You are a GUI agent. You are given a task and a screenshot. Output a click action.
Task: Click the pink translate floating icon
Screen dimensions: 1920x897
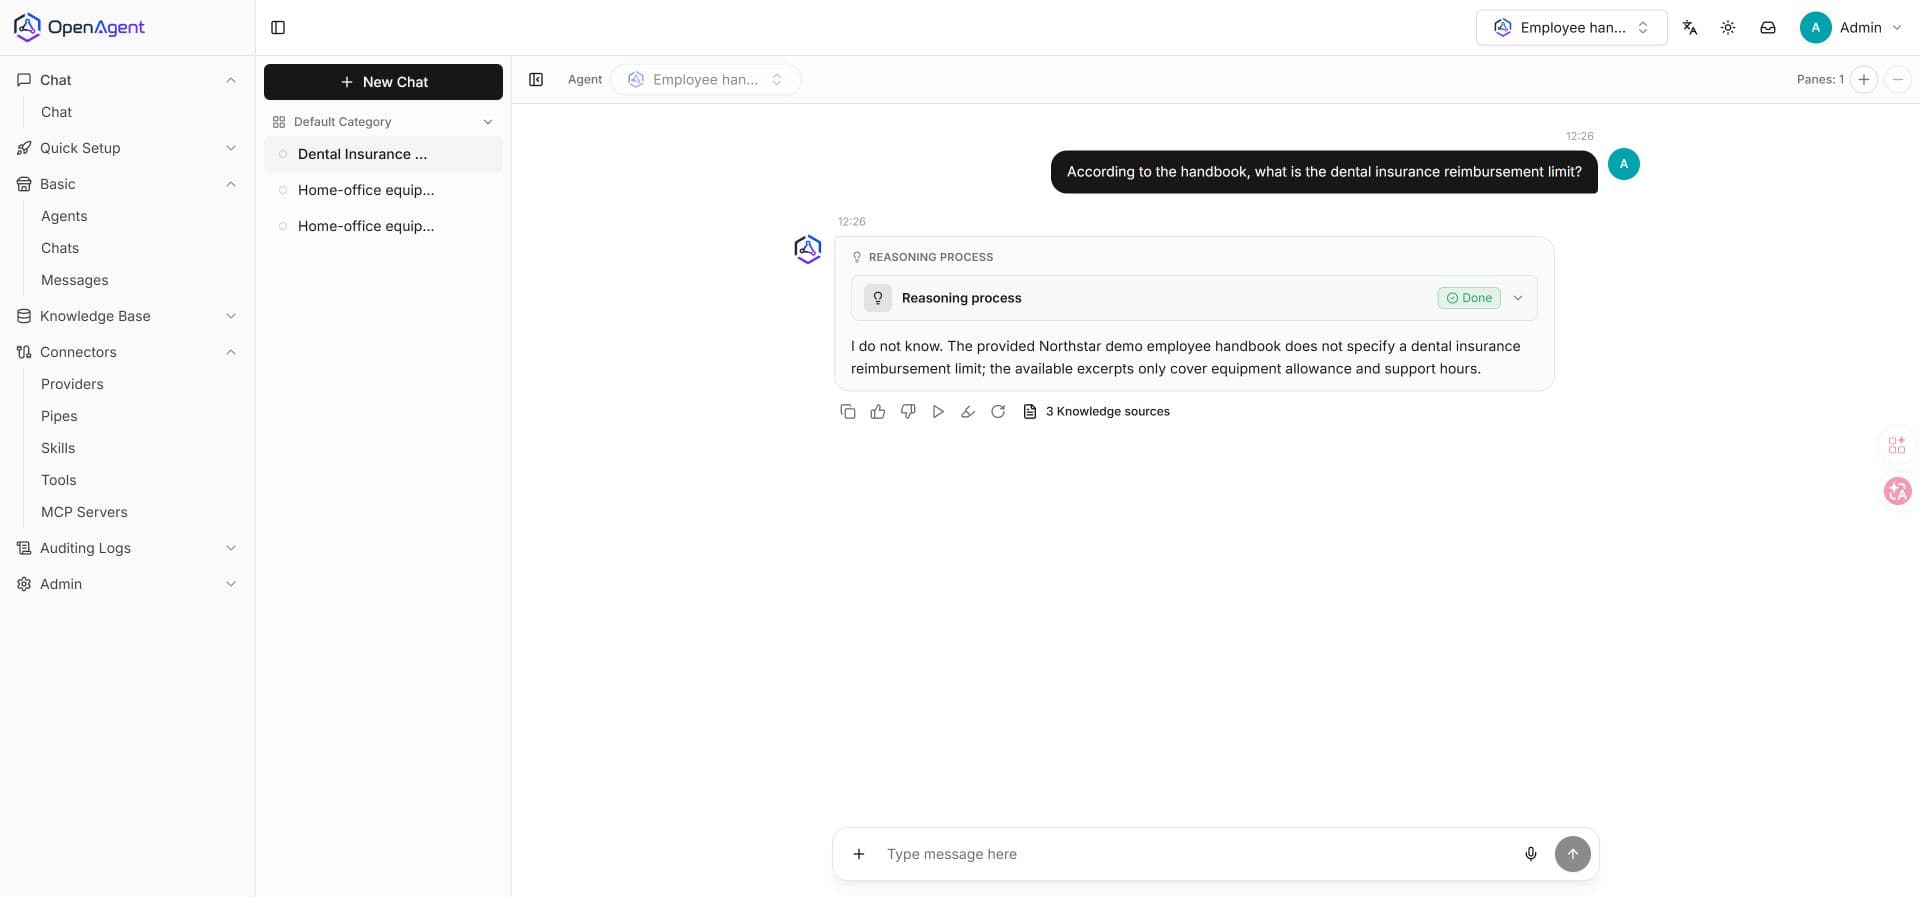(1897, 491)
